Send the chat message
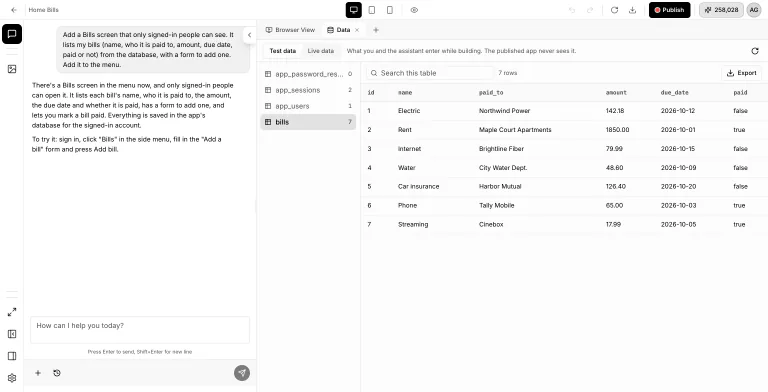Screen dimensions: 768x392 click(x=242, y=373)
